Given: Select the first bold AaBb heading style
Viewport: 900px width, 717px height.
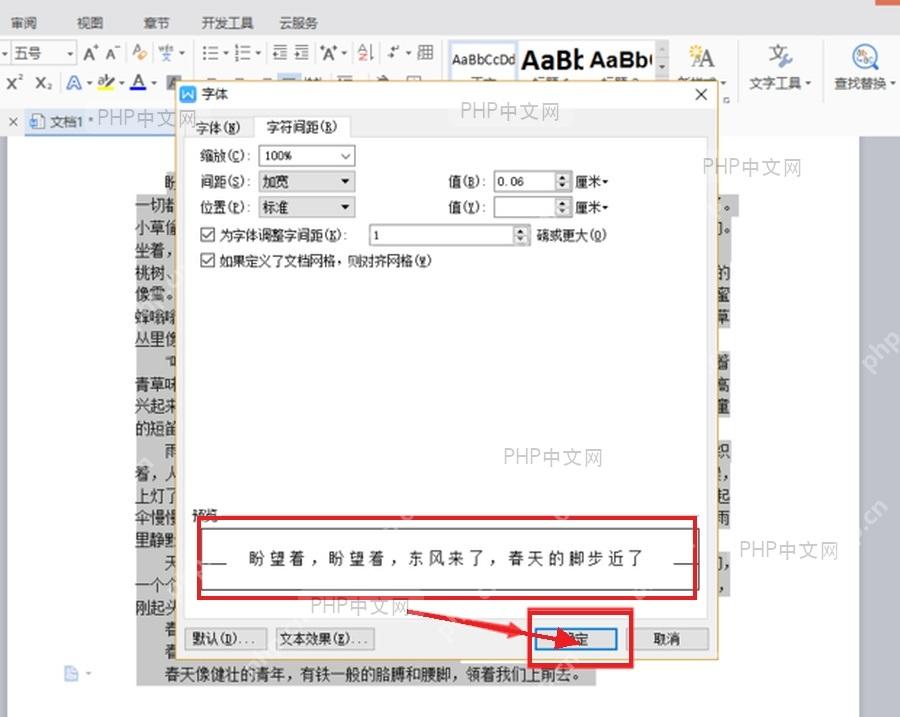Looking at the screenshot, I should pos(552,60).
